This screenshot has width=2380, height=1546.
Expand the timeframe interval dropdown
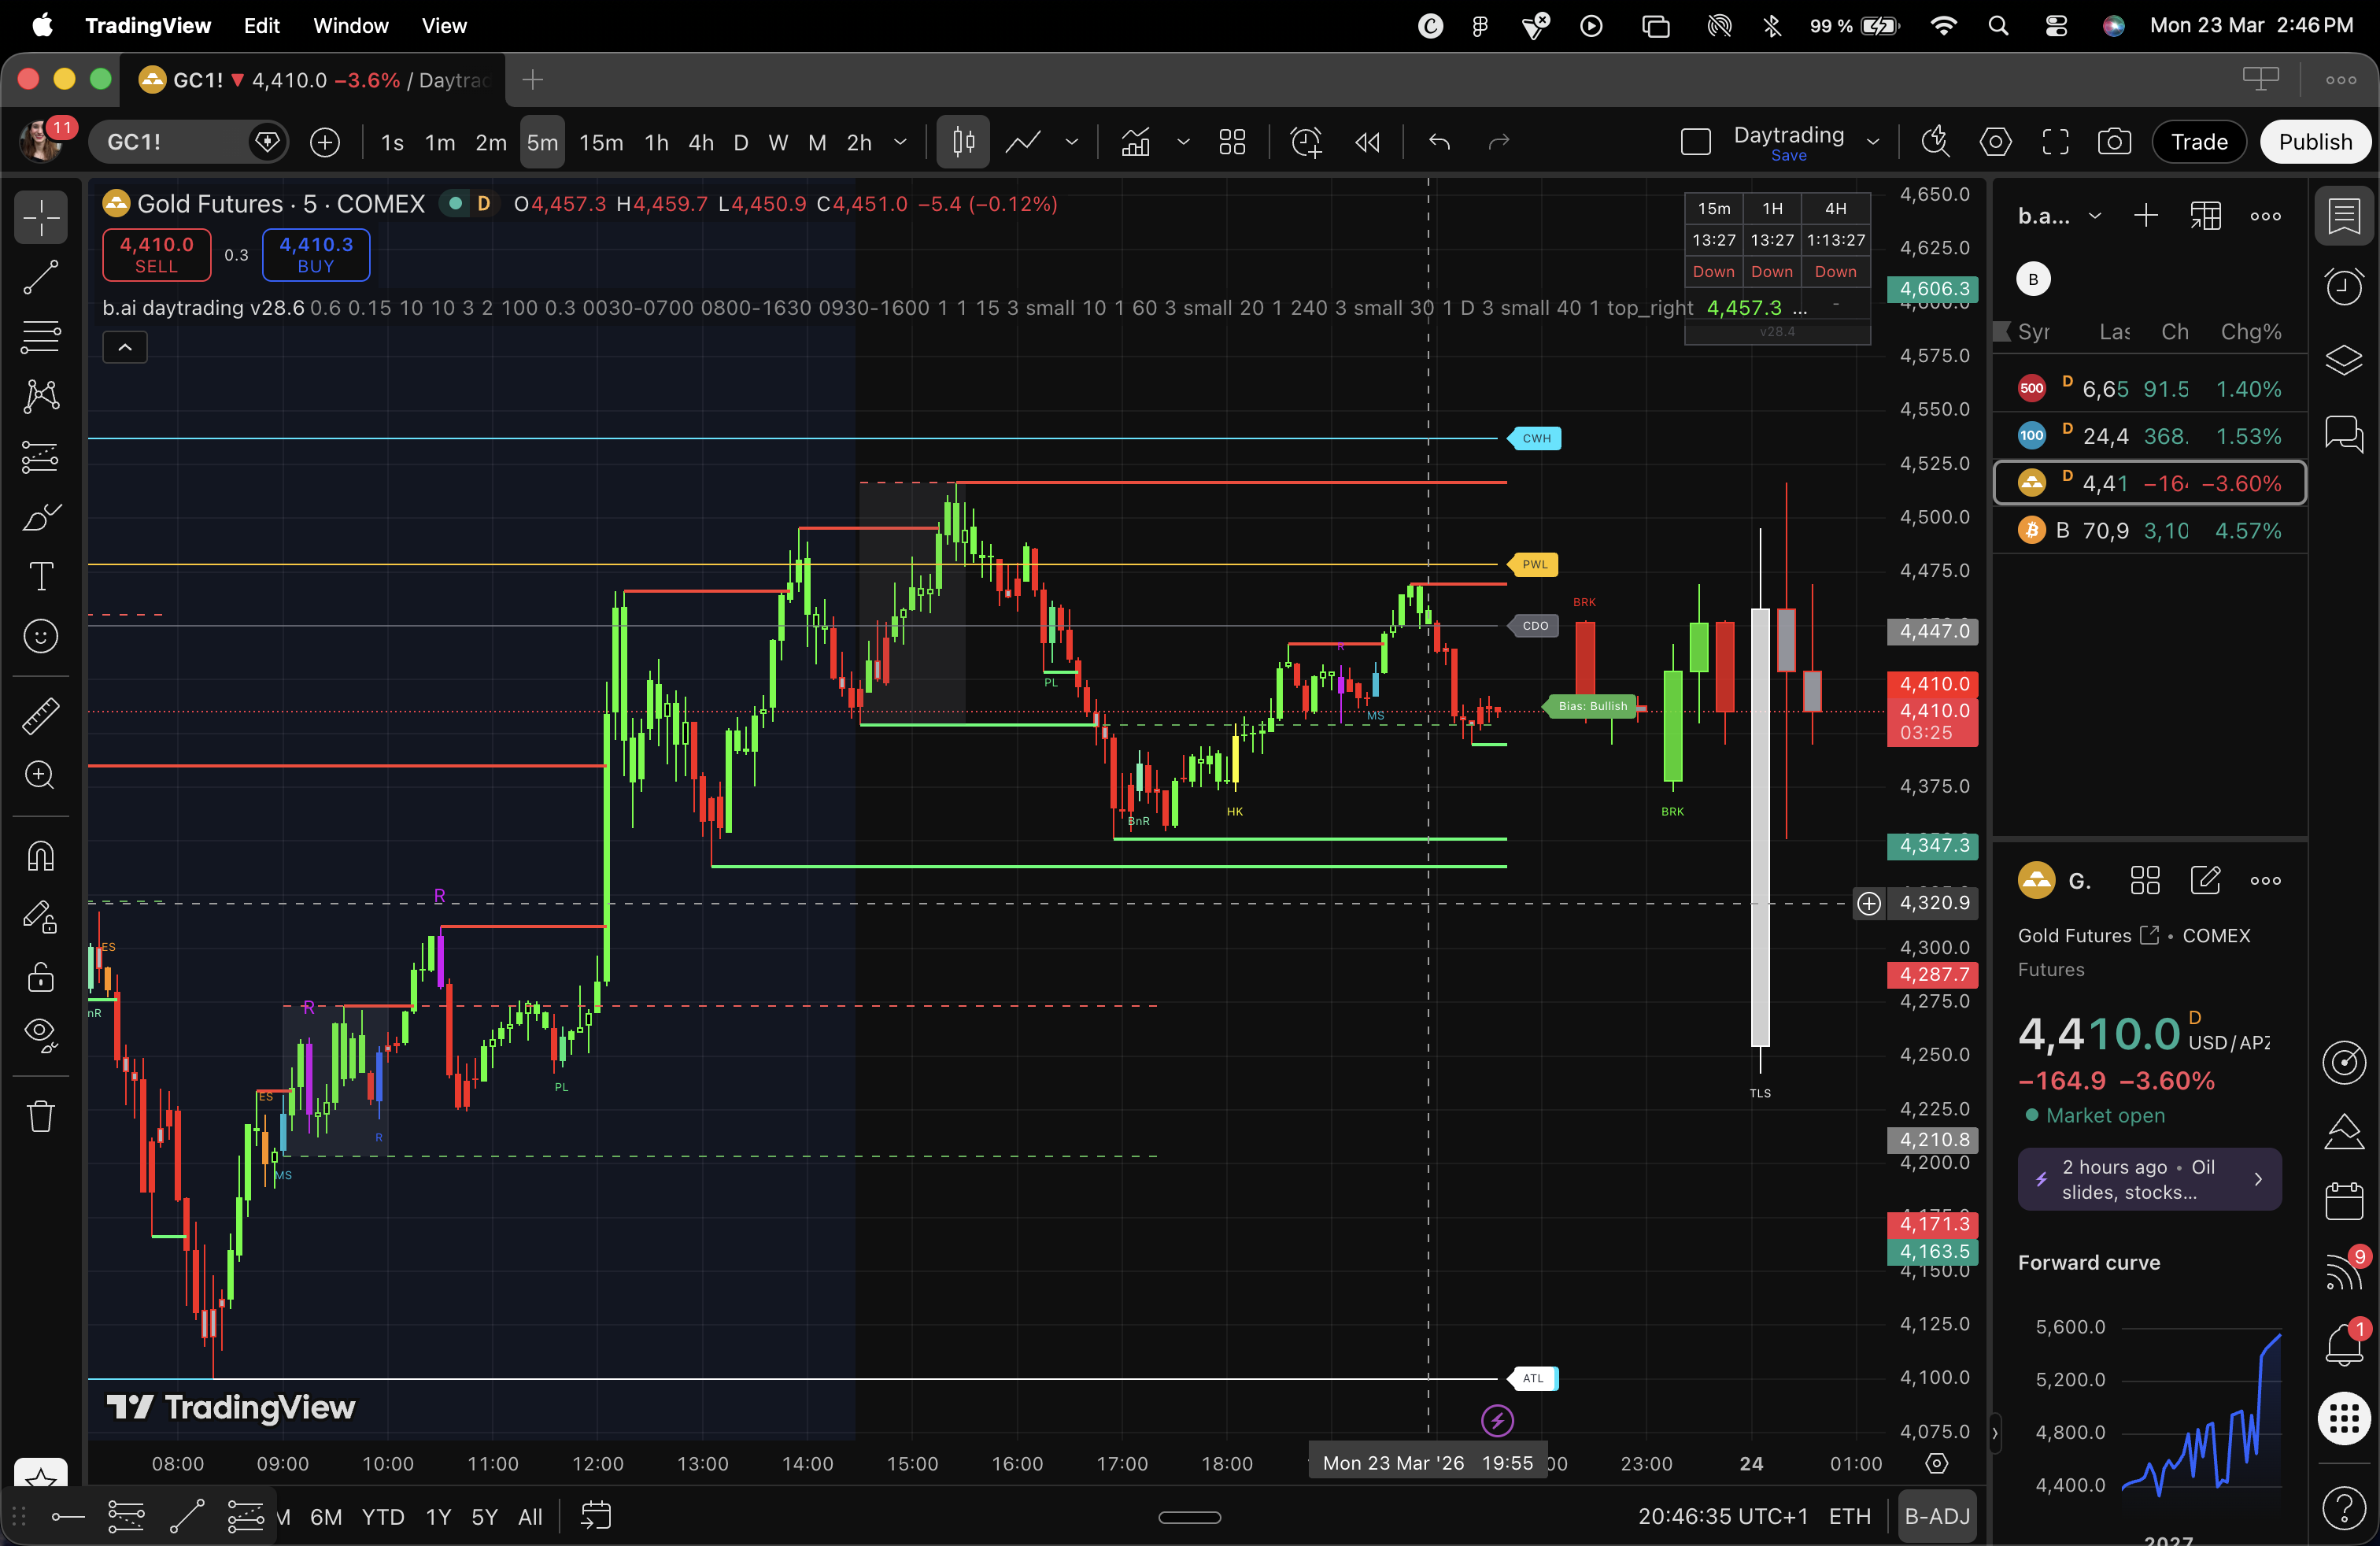(x=901, y=142)
